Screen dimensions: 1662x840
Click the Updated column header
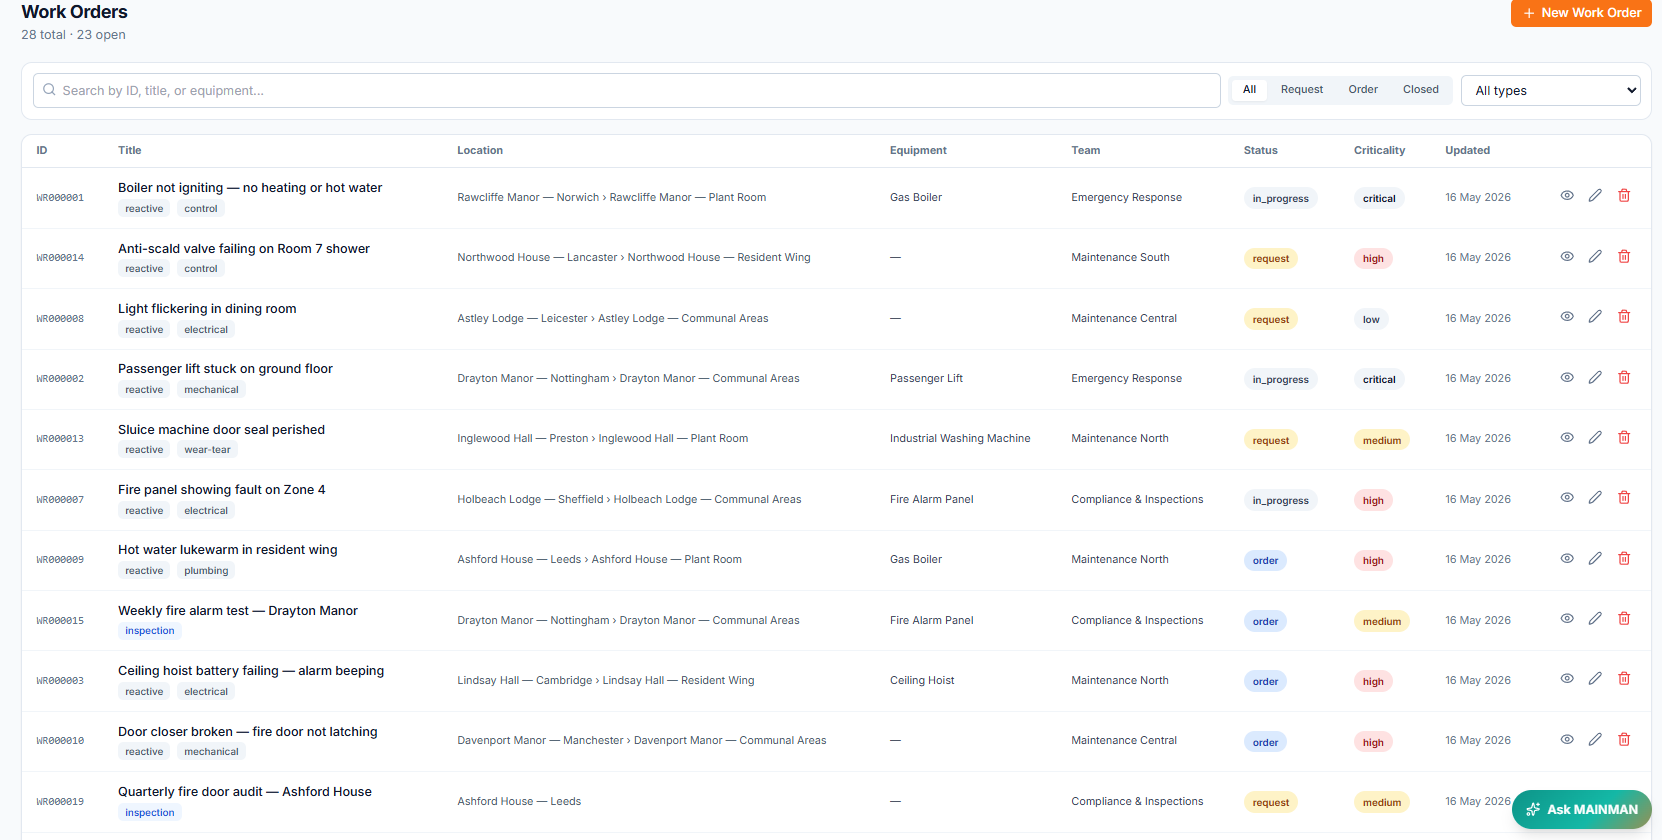[1467, 150]
